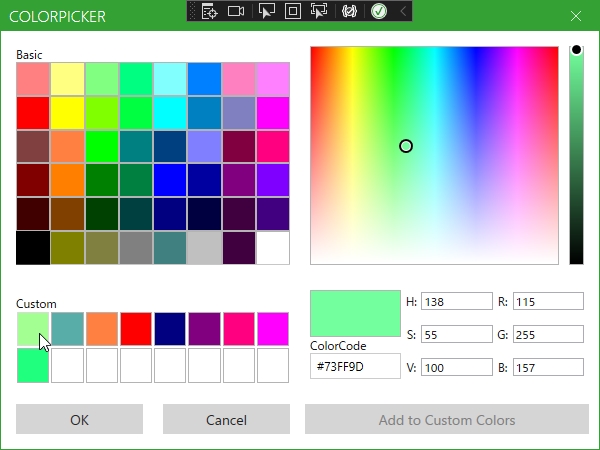Pick the white swatch in Basic colors
Image resolution: width=600 pixels, height=450 pixels.
[273, 248]
